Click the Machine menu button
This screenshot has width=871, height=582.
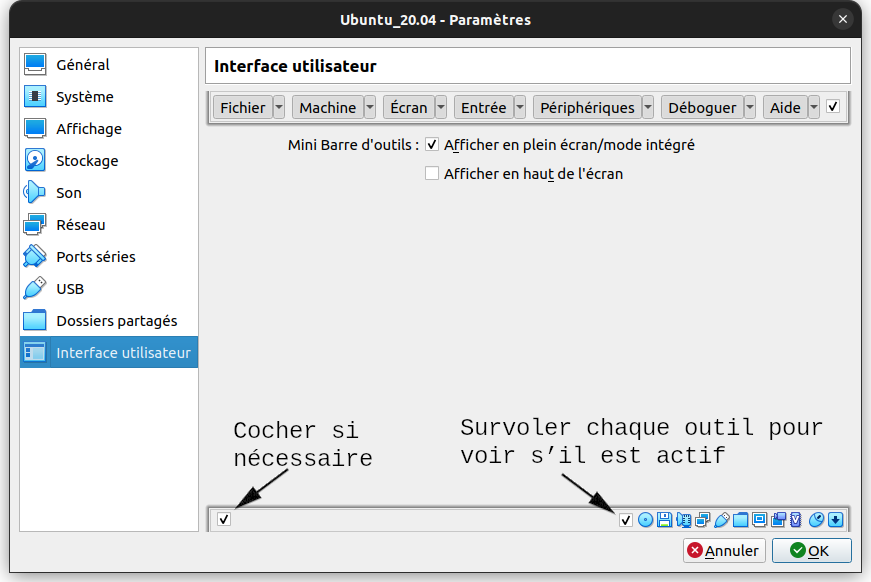coord(327,108)
